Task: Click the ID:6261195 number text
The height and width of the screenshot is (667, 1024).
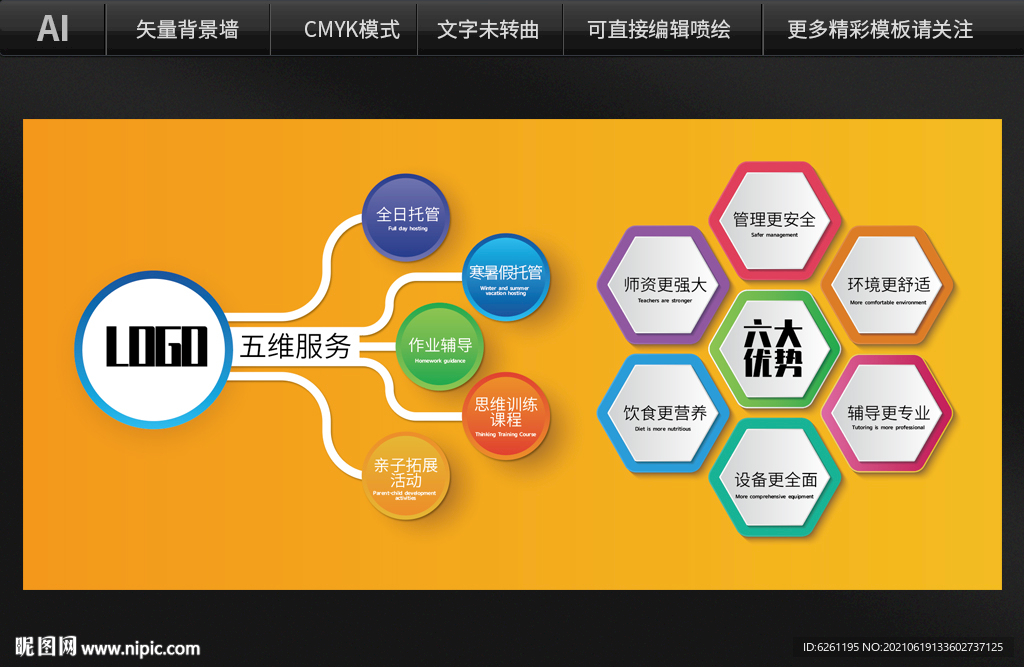Action: 831,647
